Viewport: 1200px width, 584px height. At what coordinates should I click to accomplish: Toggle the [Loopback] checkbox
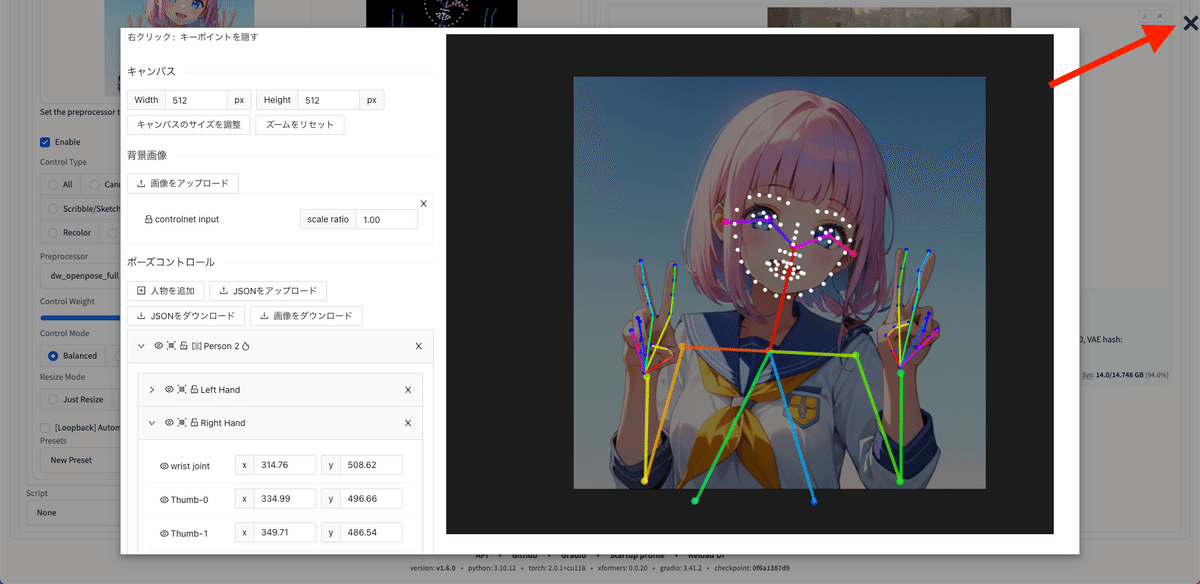pos(45,427)
